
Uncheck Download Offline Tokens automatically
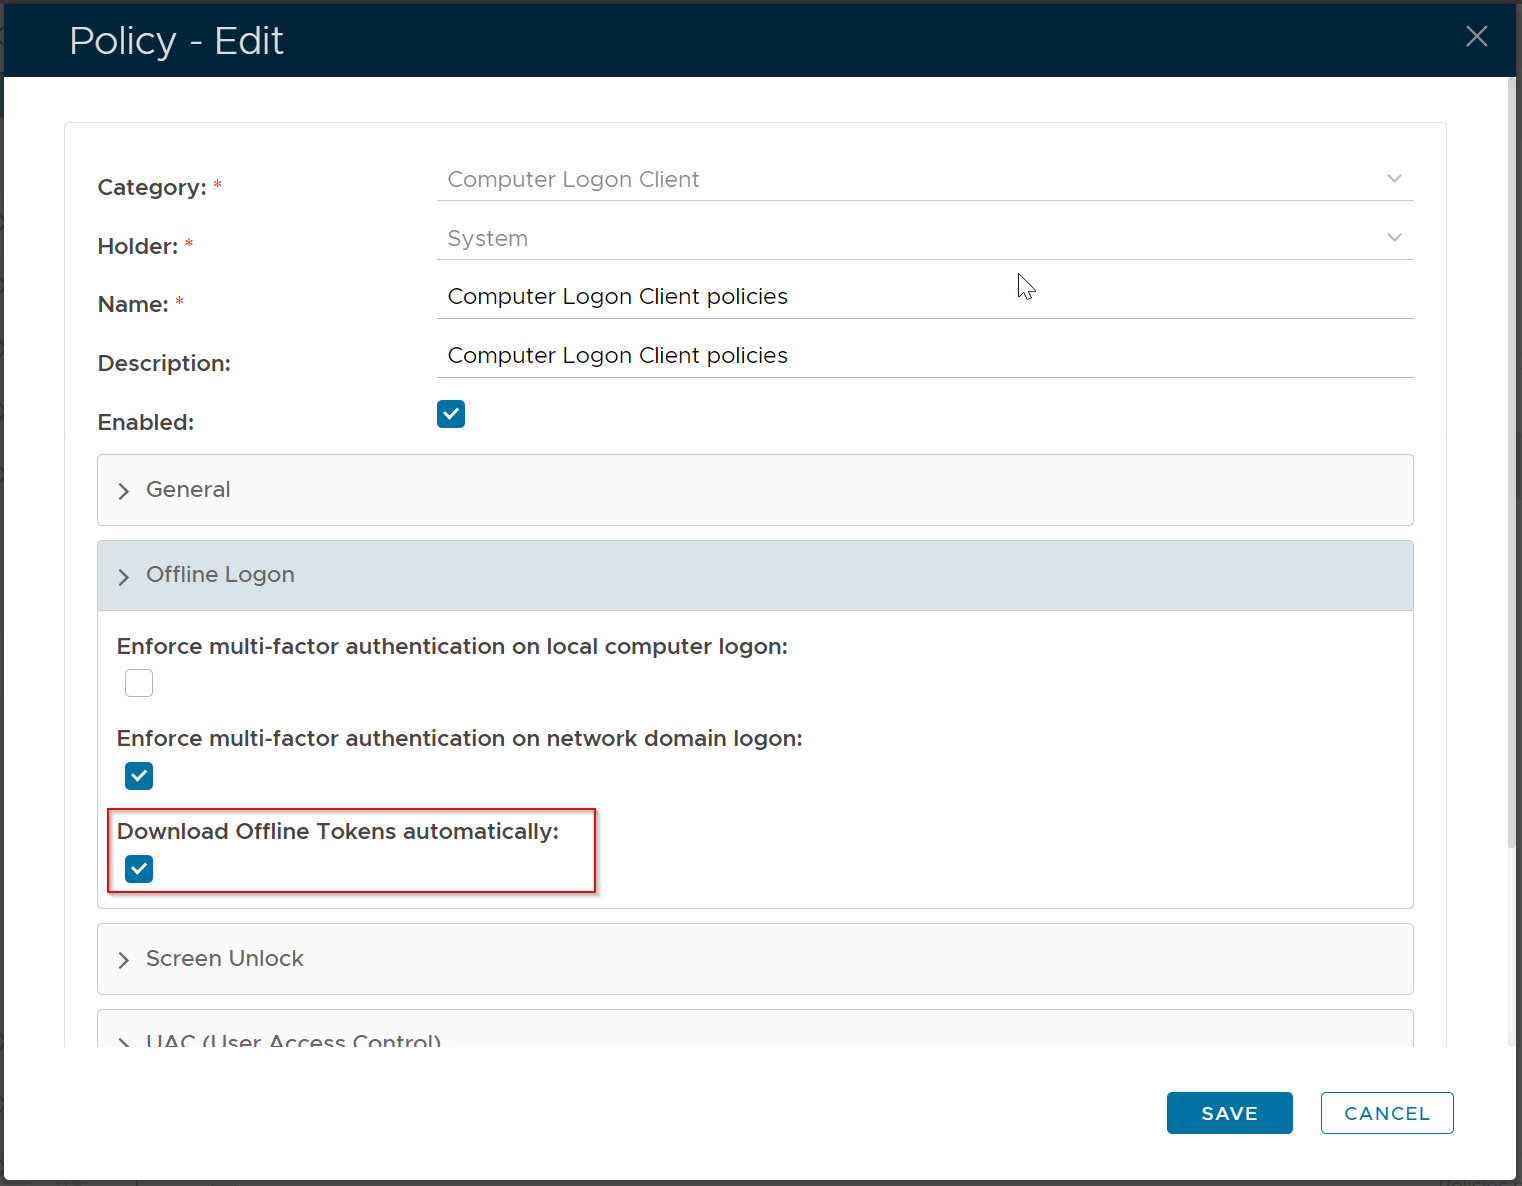click(139, 869)
